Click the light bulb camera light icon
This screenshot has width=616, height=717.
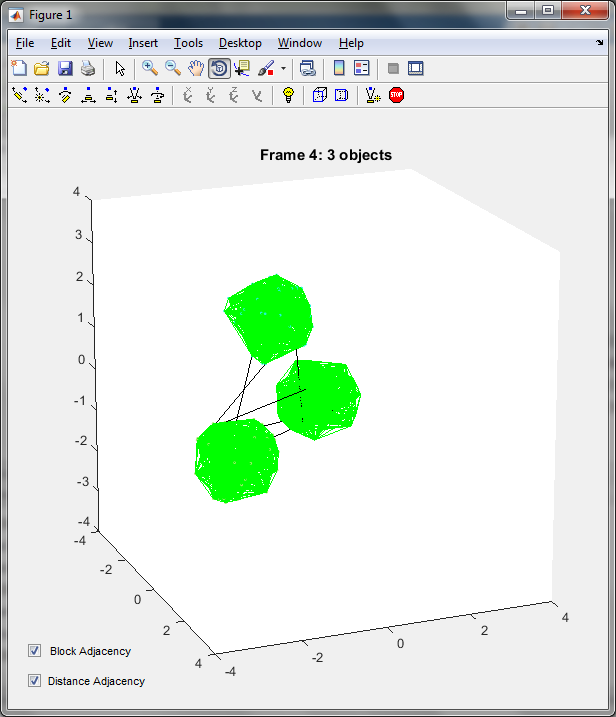tap(288, 95)
